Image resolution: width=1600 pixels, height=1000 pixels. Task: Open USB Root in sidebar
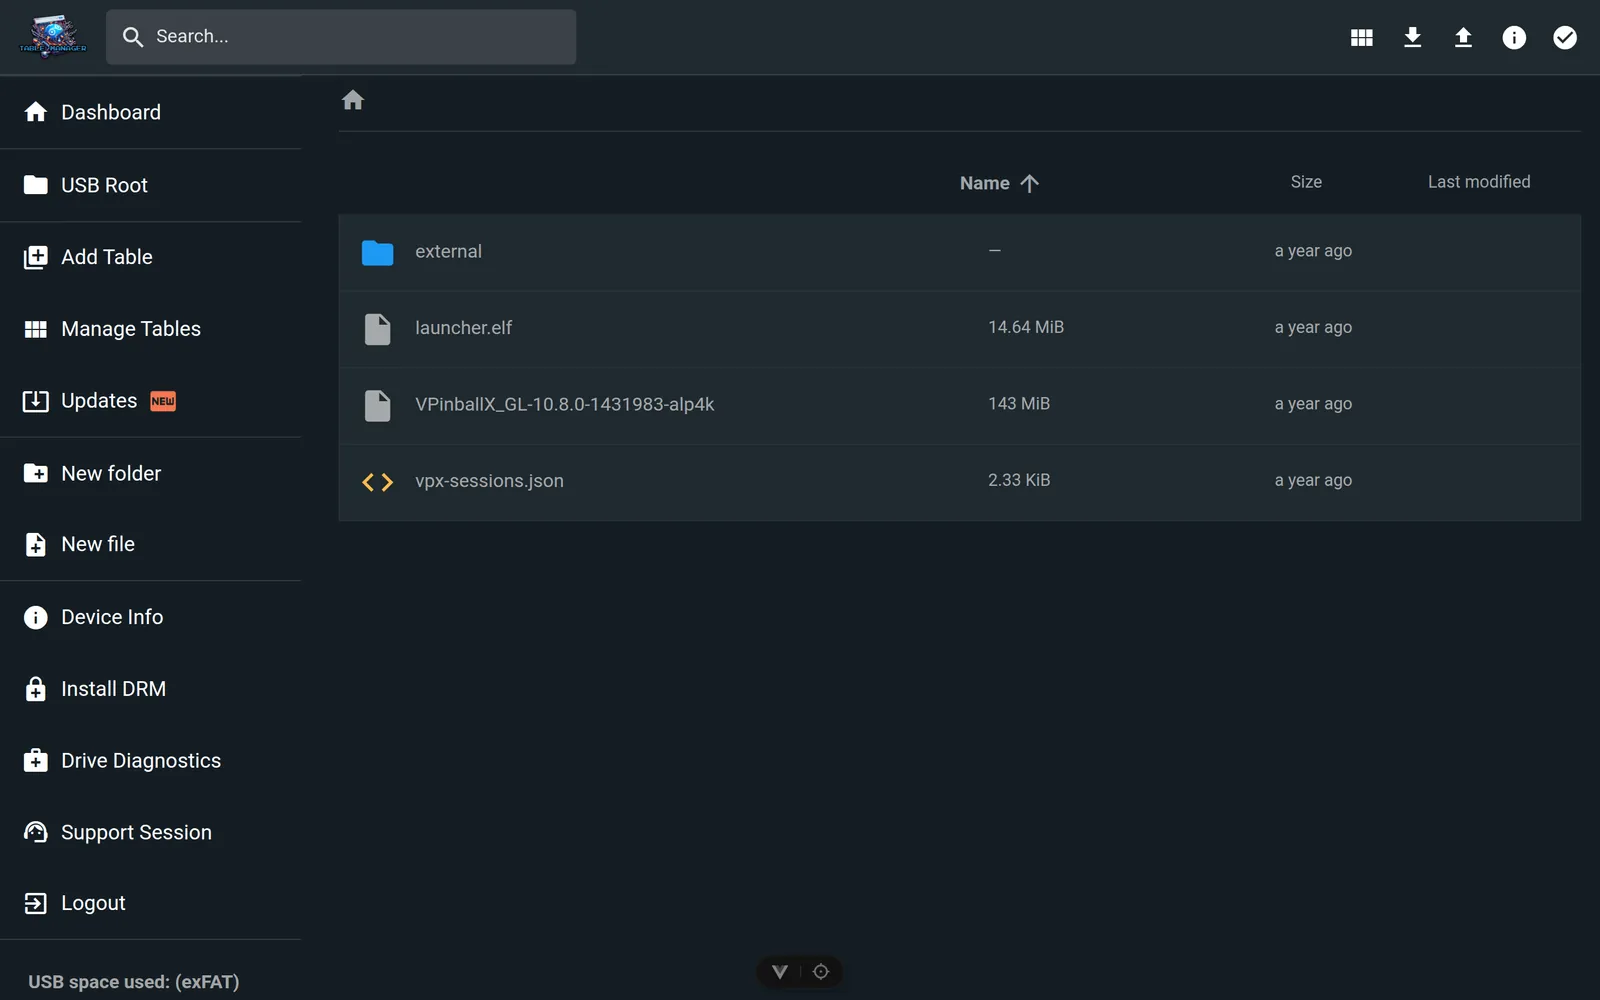click(x=150, y=185)
